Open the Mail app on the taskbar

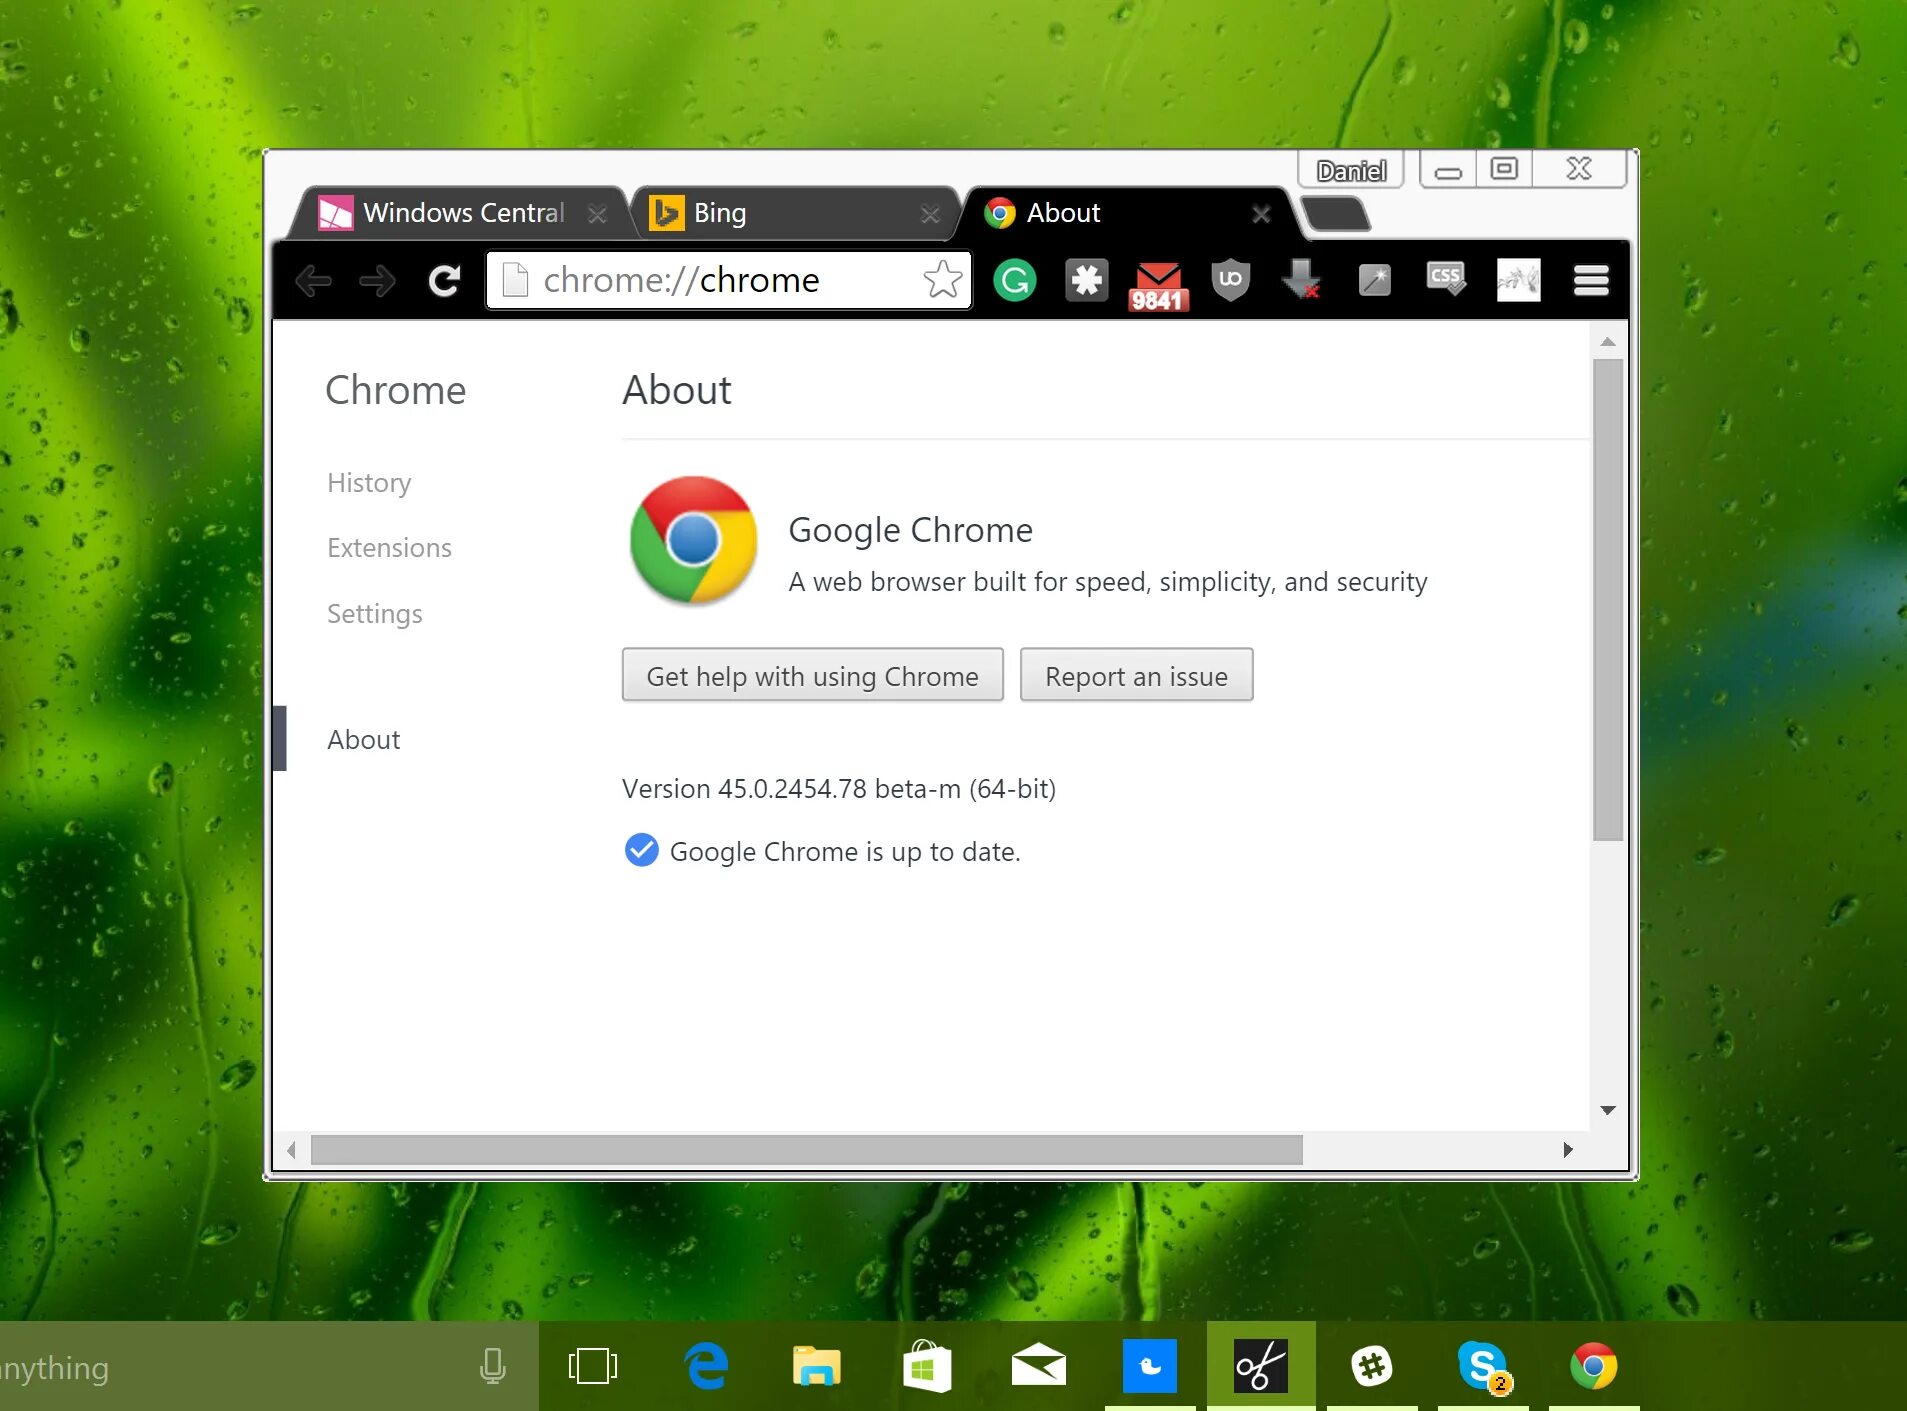point(1039,1366)
